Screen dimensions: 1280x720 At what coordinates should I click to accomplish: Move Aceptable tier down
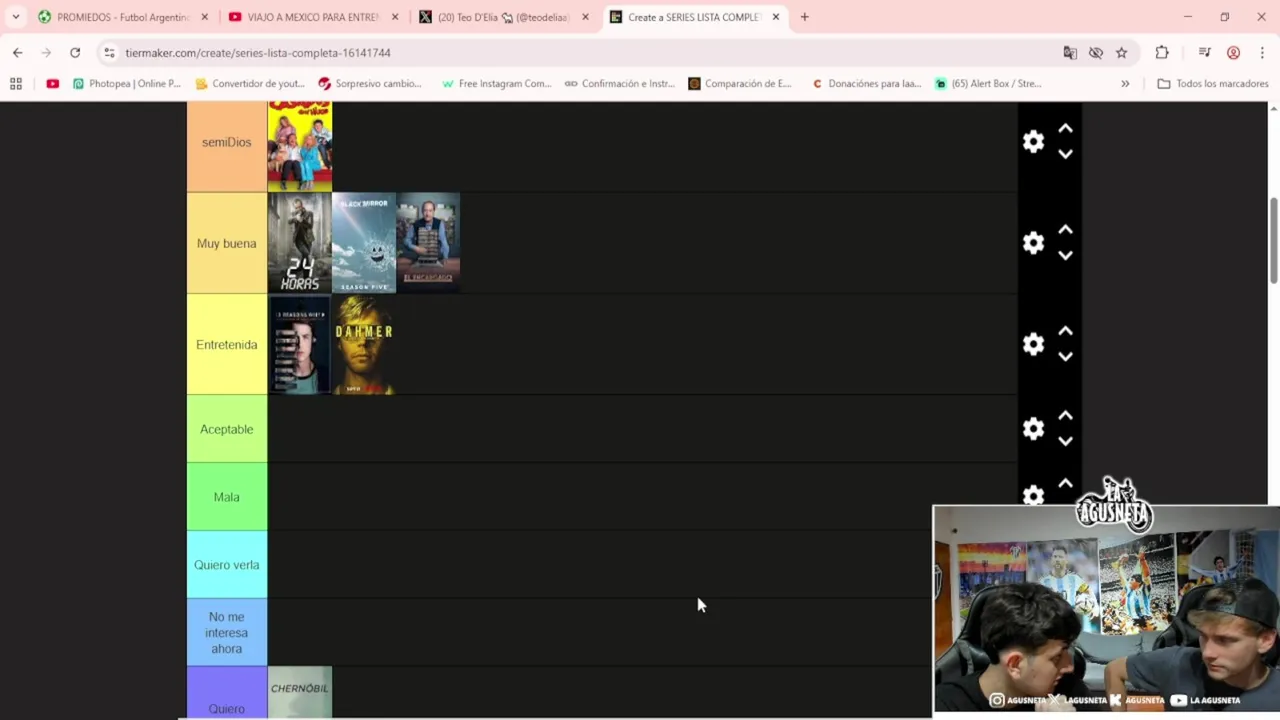1065,441
